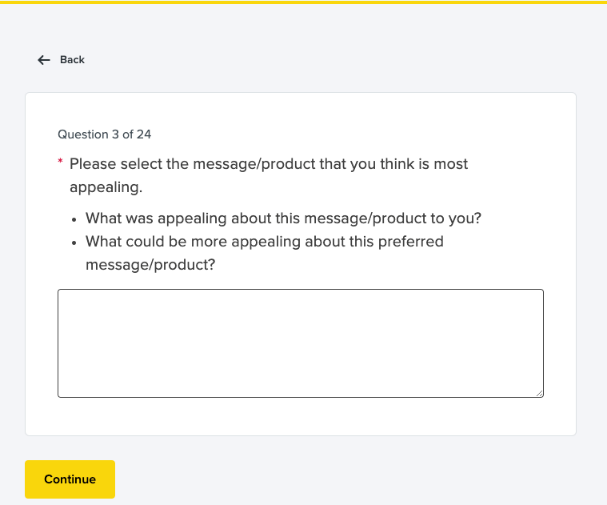Click the first bullet point dot

[75, 219]
